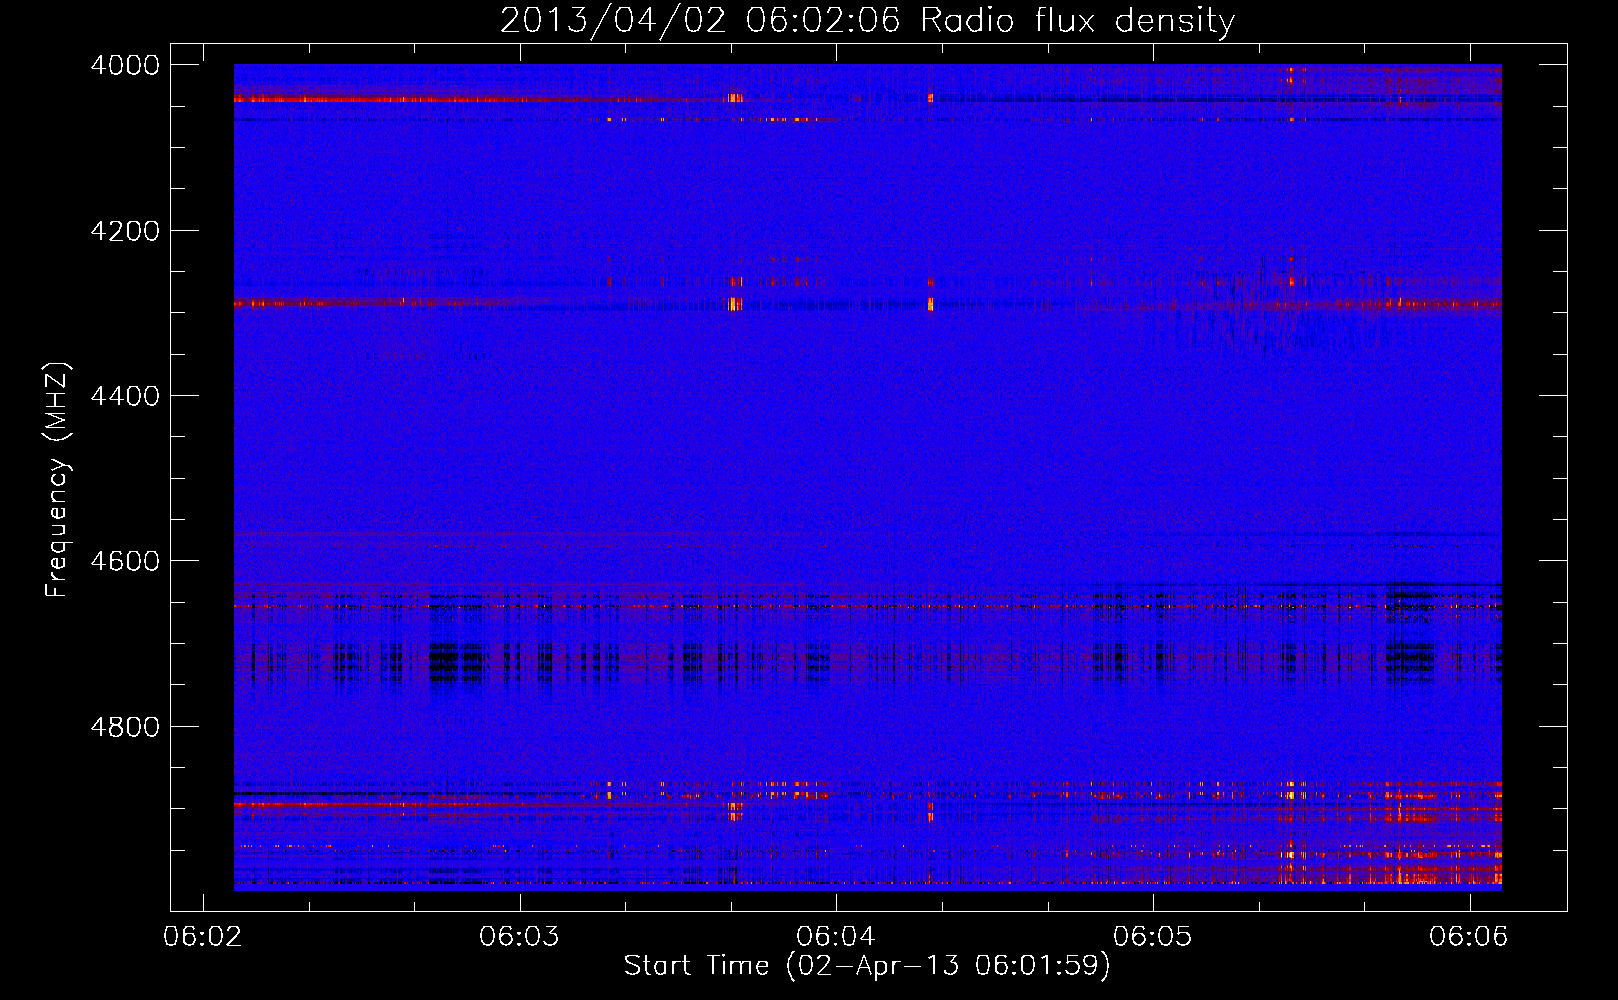
Task: Click the 'Start Time (02-Apr-13 06:01:59)' axis title
Action: 867,966
